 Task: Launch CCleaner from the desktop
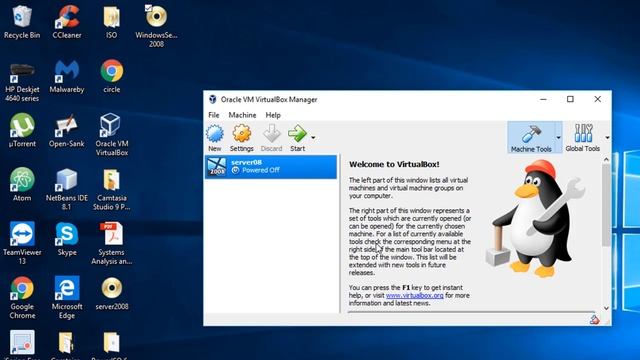(67, 22)
